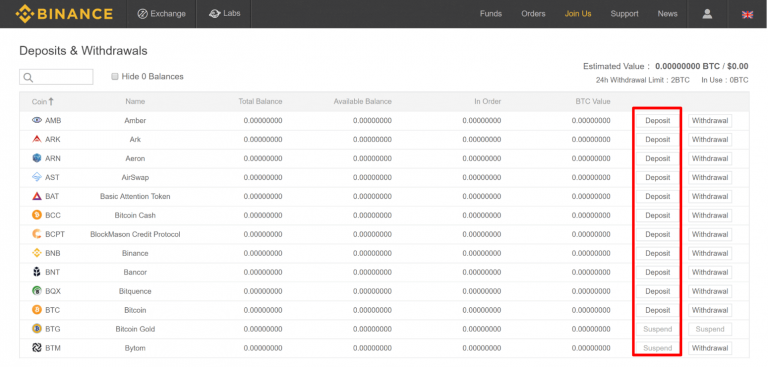Click Deposit for BNT

pos(657,272)
